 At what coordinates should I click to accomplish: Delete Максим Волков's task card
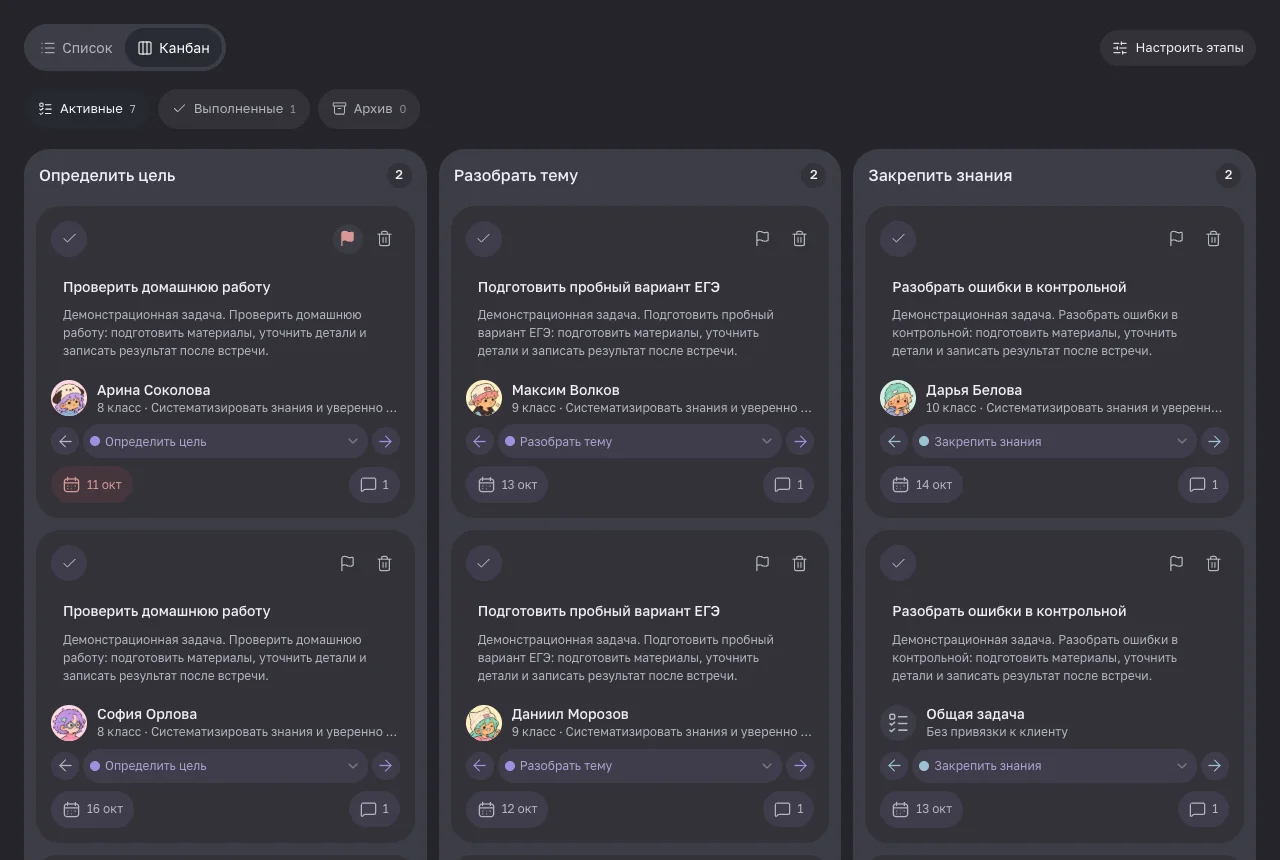[799, 239]
